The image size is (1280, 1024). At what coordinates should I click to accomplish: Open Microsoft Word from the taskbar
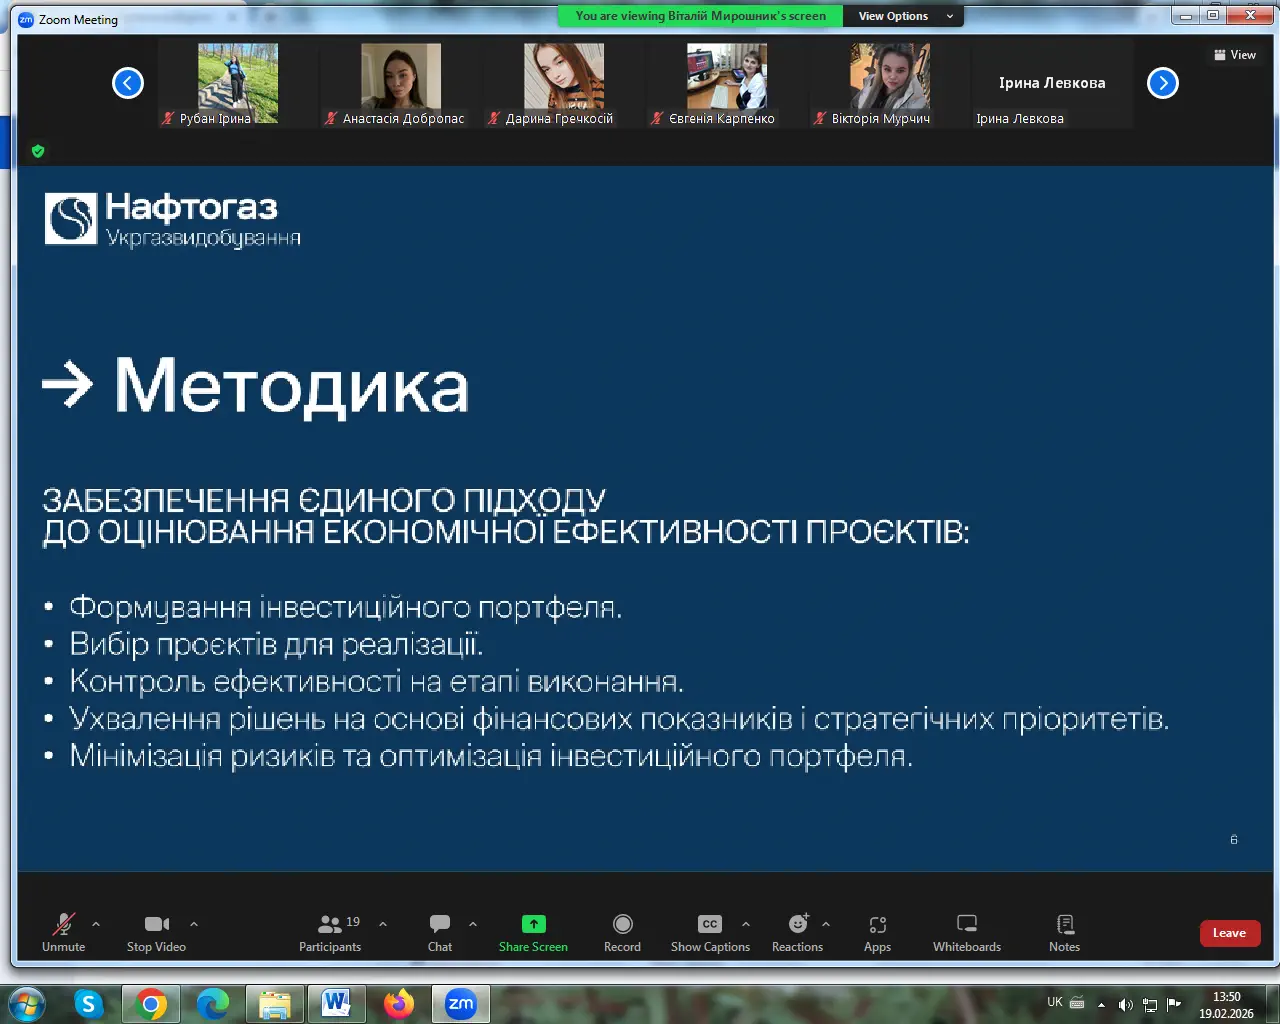336,1003
